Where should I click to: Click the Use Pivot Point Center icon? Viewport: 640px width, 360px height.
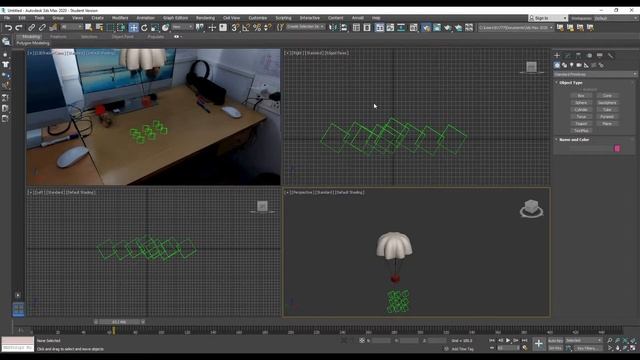pos(200,28)
